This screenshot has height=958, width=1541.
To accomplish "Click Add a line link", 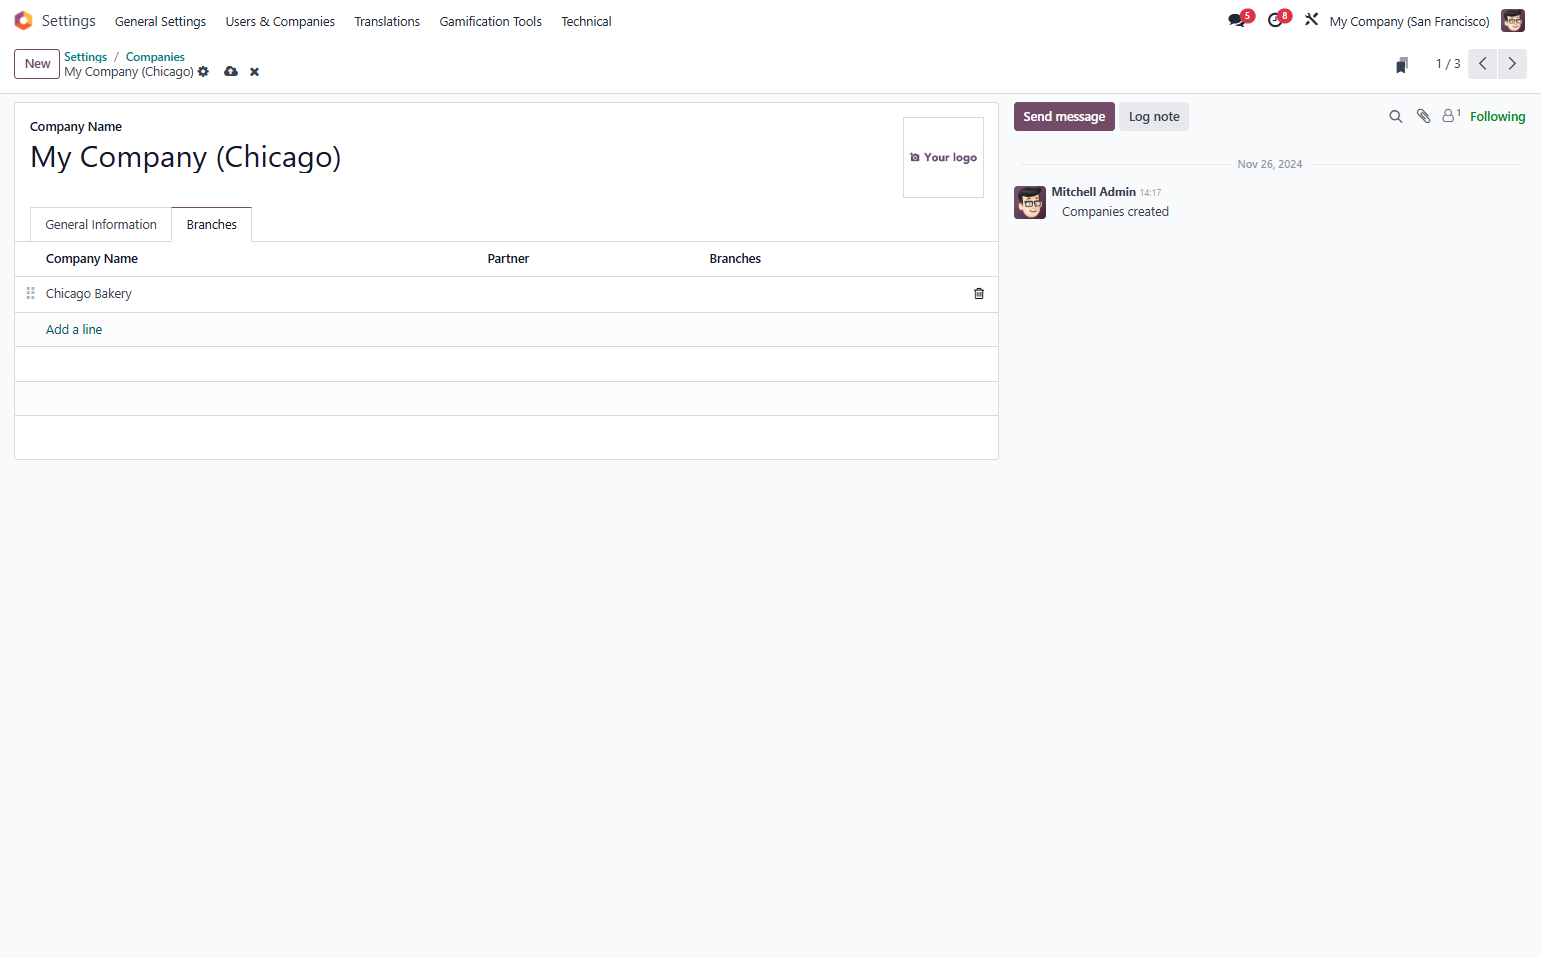I will pyautogui.click(x=74, y=330).
